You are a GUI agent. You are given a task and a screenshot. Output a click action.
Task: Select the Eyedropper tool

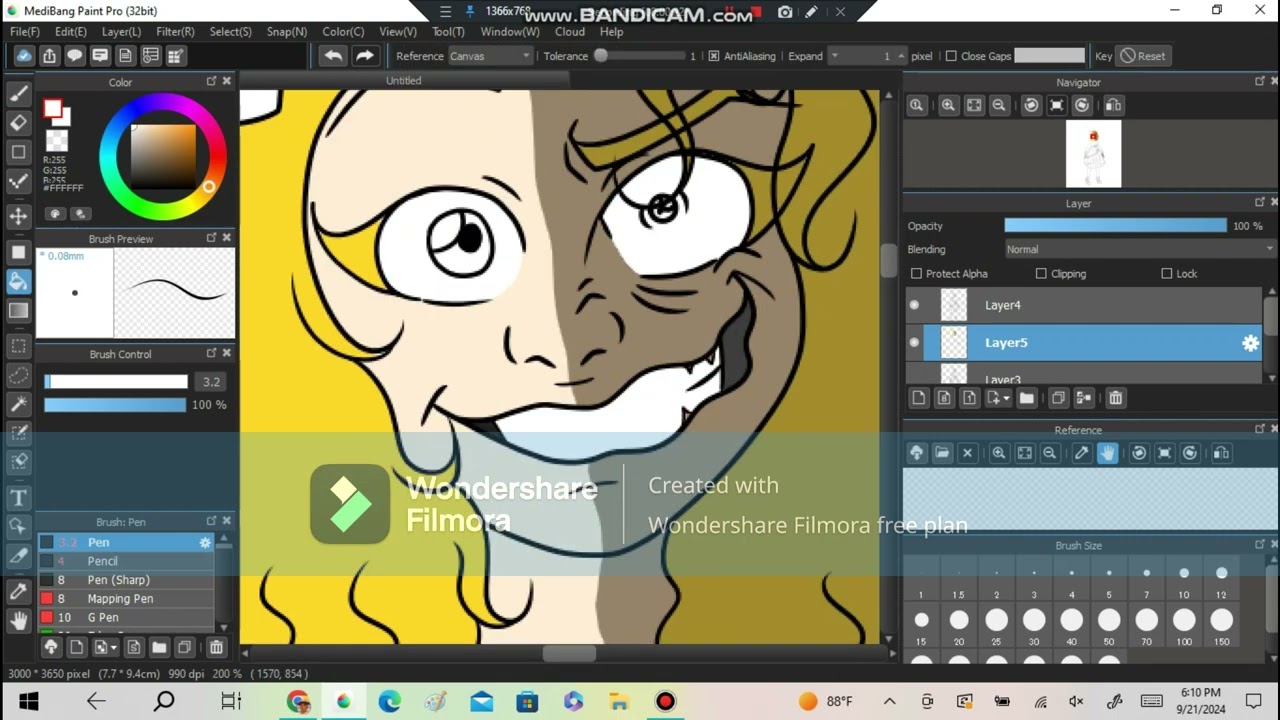point(18,592)
